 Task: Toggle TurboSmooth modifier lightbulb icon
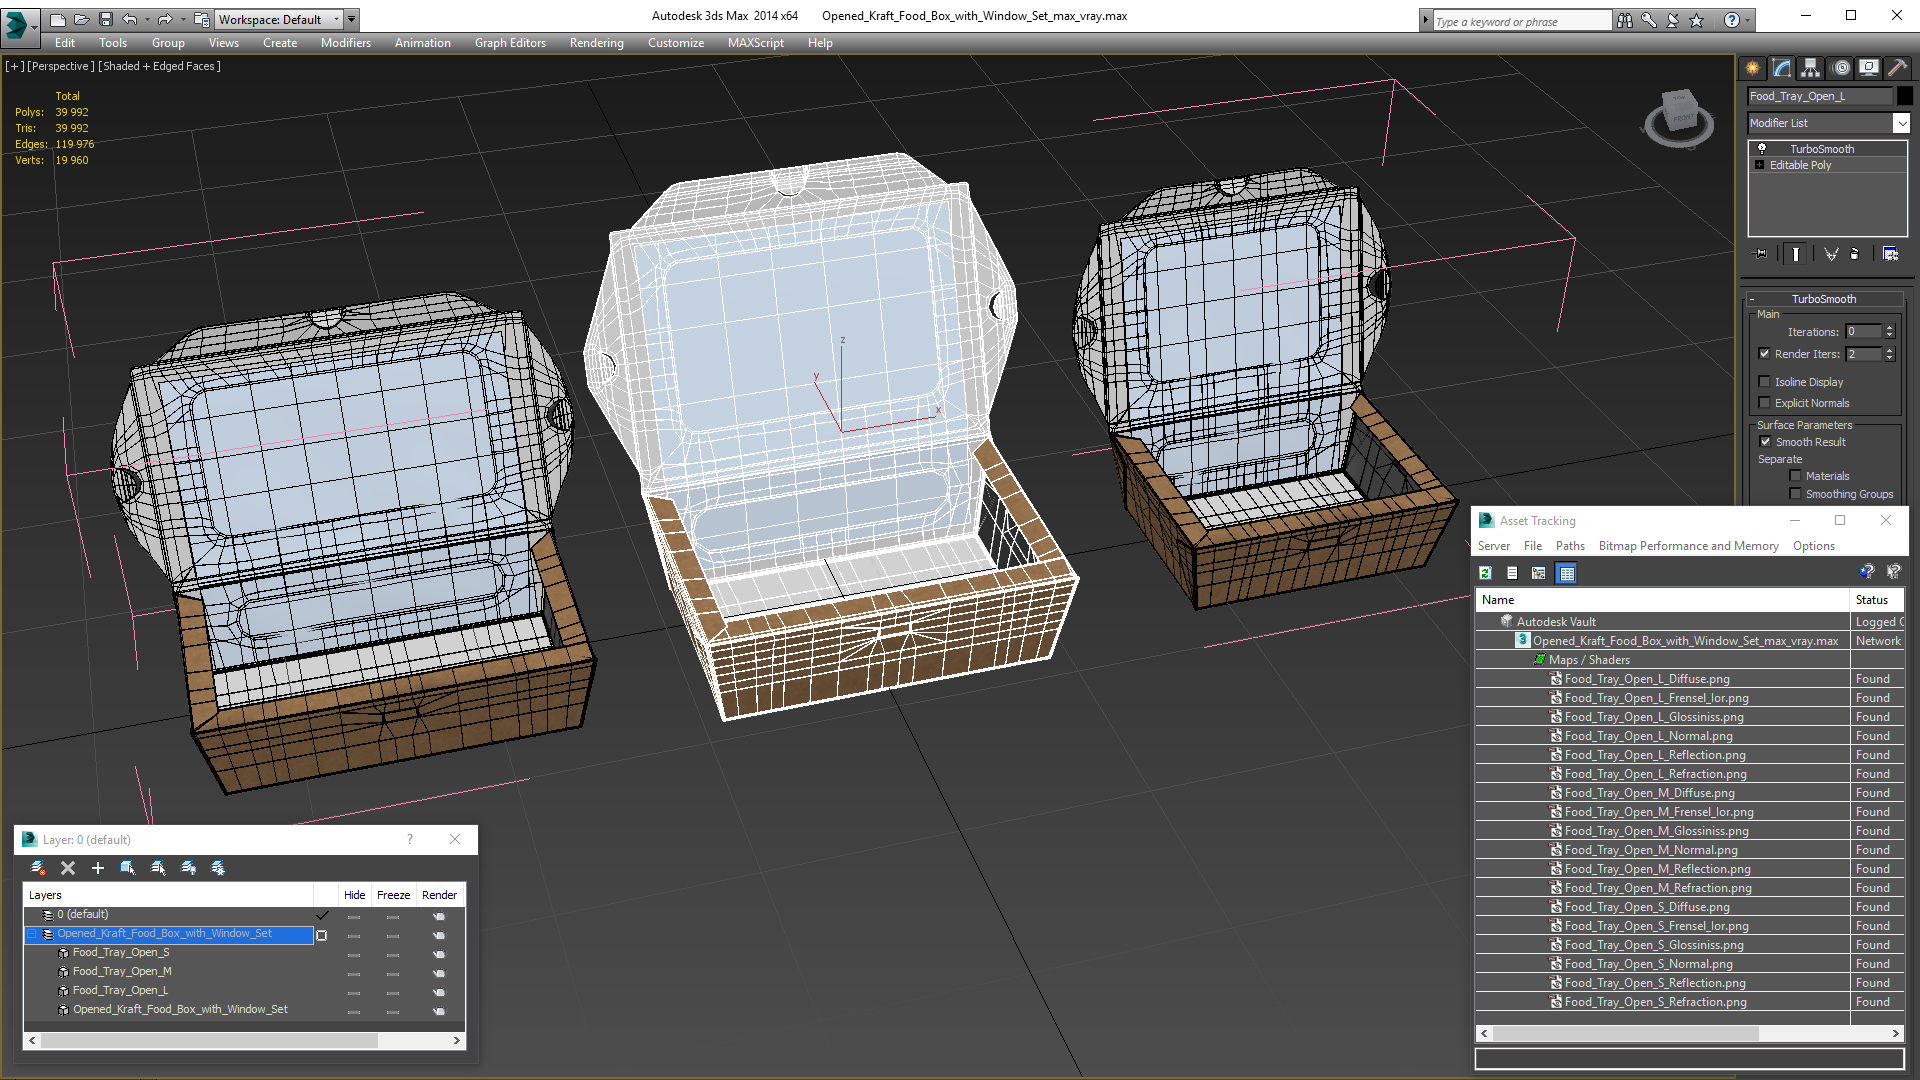click(x=1762, y=148)
